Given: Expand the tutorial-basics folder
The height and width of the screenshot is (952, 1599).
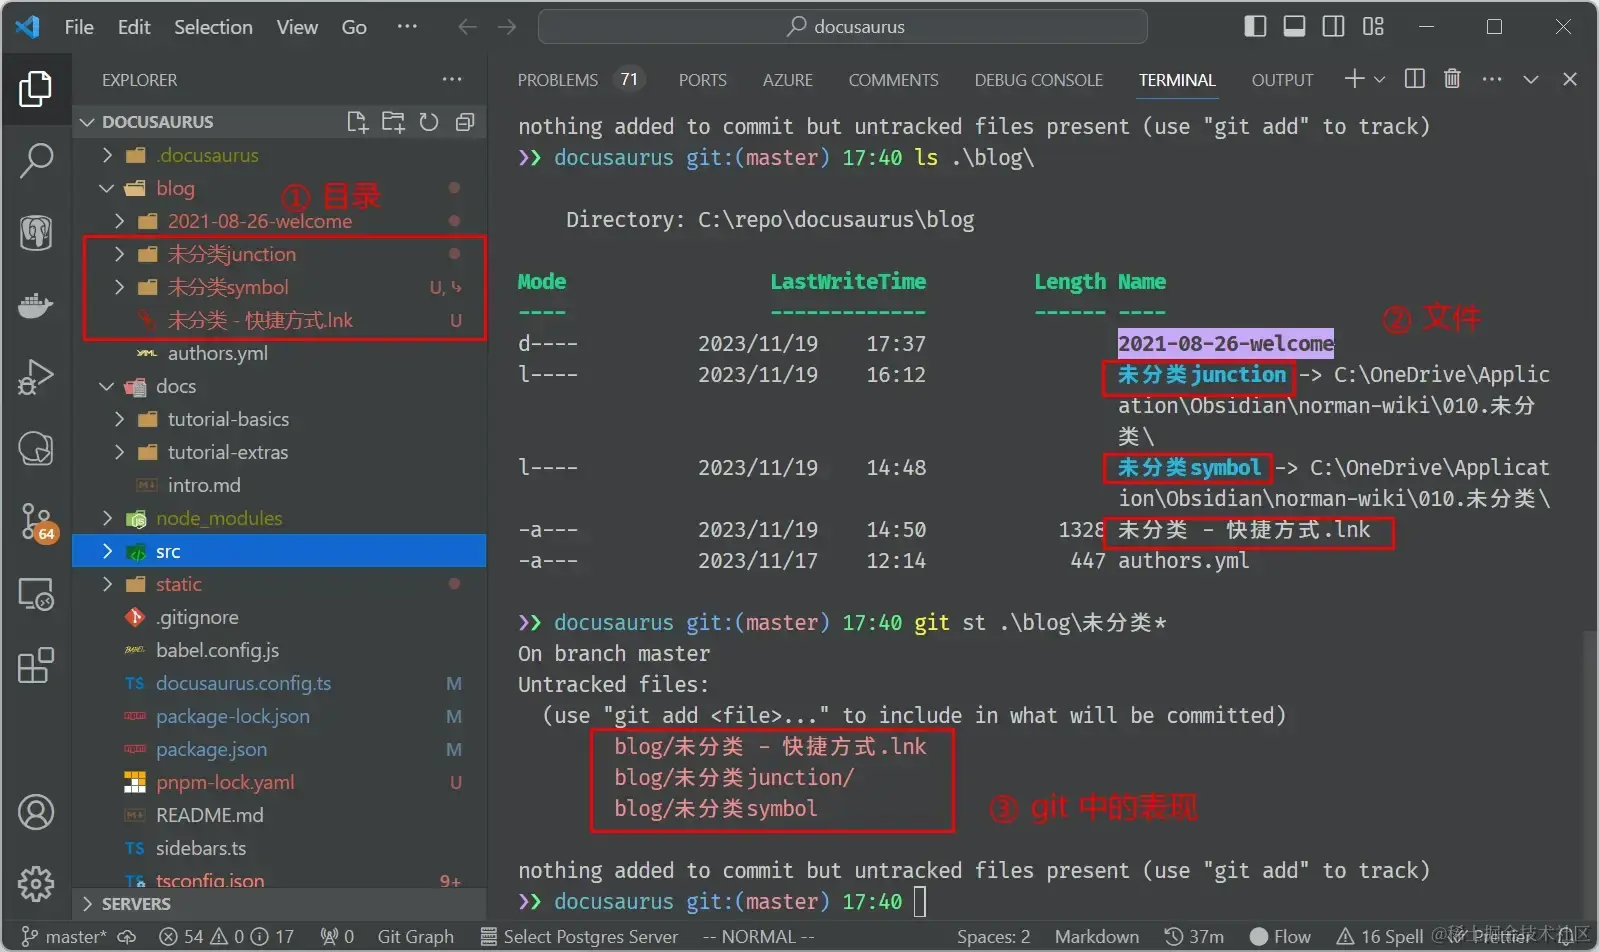Looking at the screenshot, I should pyautogui.click(x=119, y=419).
